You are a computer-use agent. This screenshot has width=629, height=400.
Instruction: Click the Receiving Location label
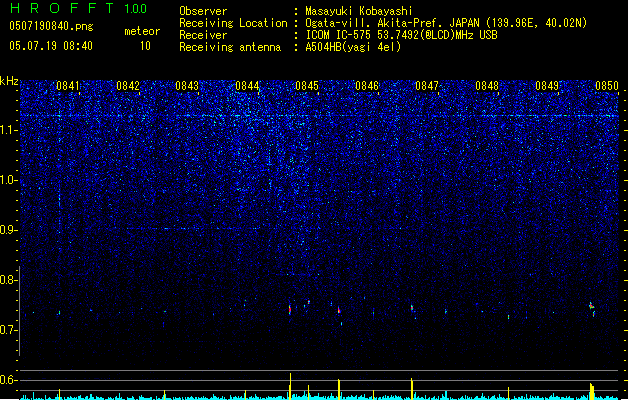pyautogui.click(x=233, y=23)
